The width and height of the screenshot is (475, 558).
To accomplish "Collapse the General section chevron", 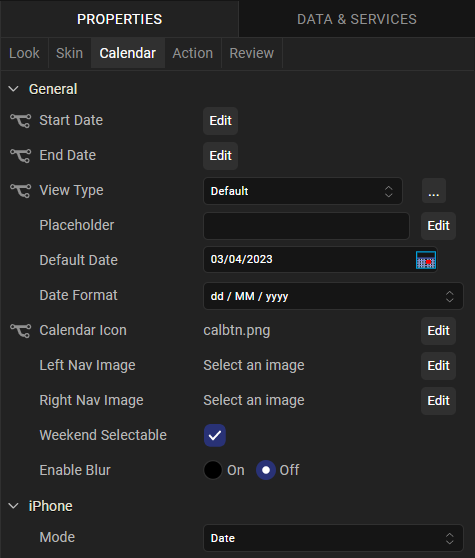I will pos(14,89).
